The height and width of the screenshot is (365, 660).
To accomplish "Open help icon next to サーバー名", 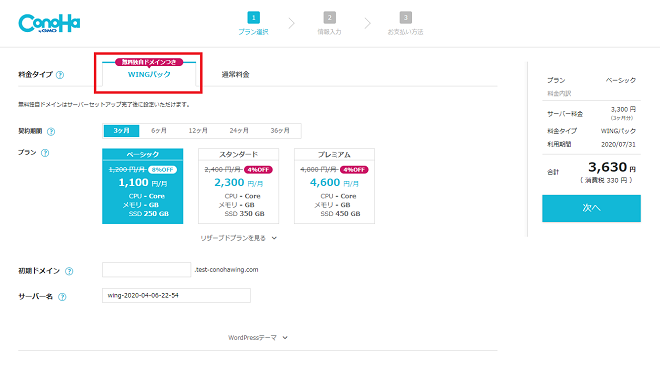I will [62, 297].
